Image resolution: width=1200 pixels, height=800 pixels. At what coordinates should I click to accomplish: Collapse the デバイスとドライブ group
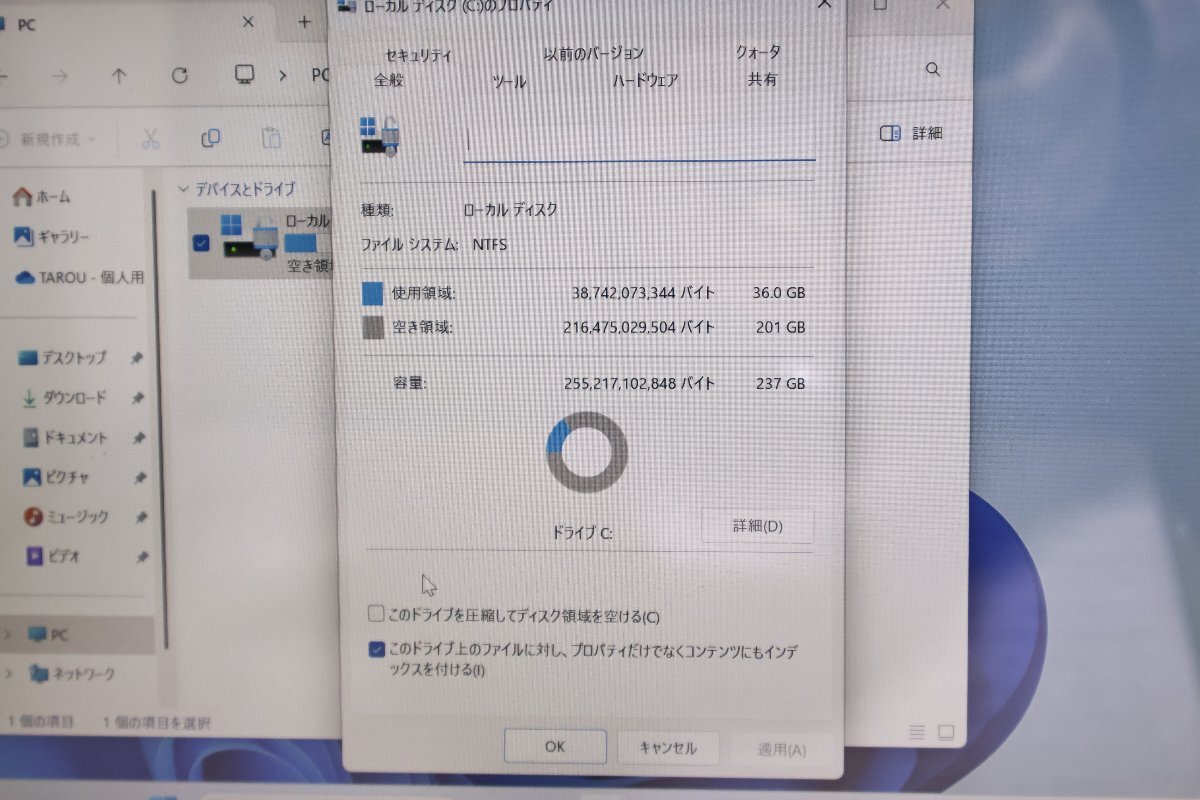tap(183, 188)
